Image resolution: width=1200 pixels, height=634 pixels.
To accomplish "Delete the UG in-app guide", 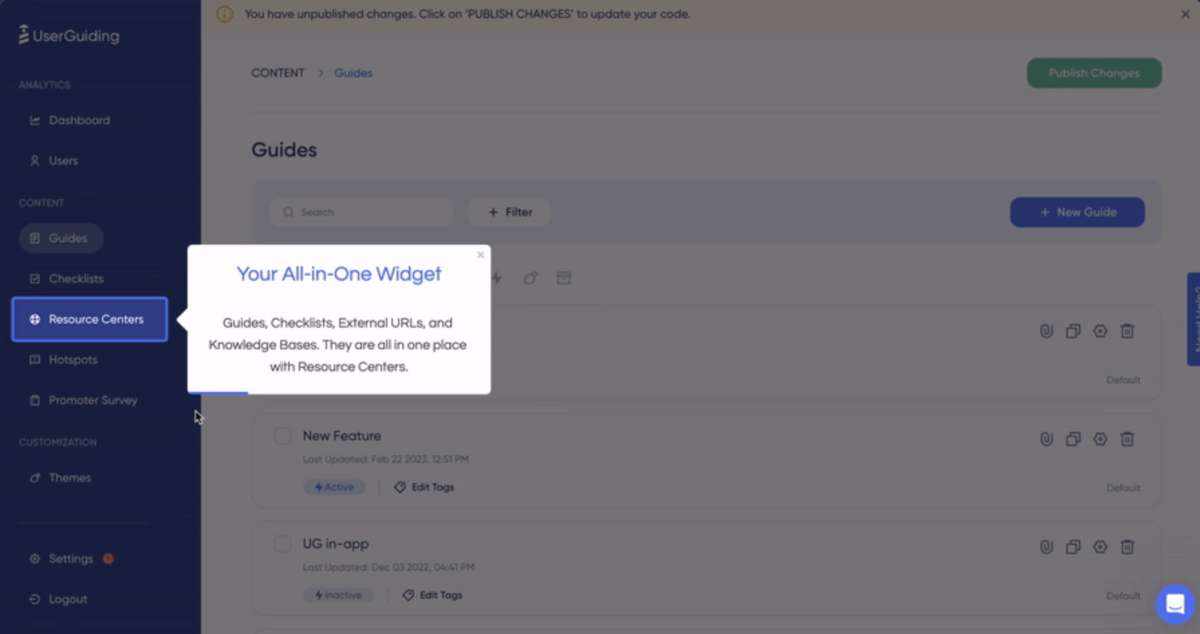I will click(1127, 547).
